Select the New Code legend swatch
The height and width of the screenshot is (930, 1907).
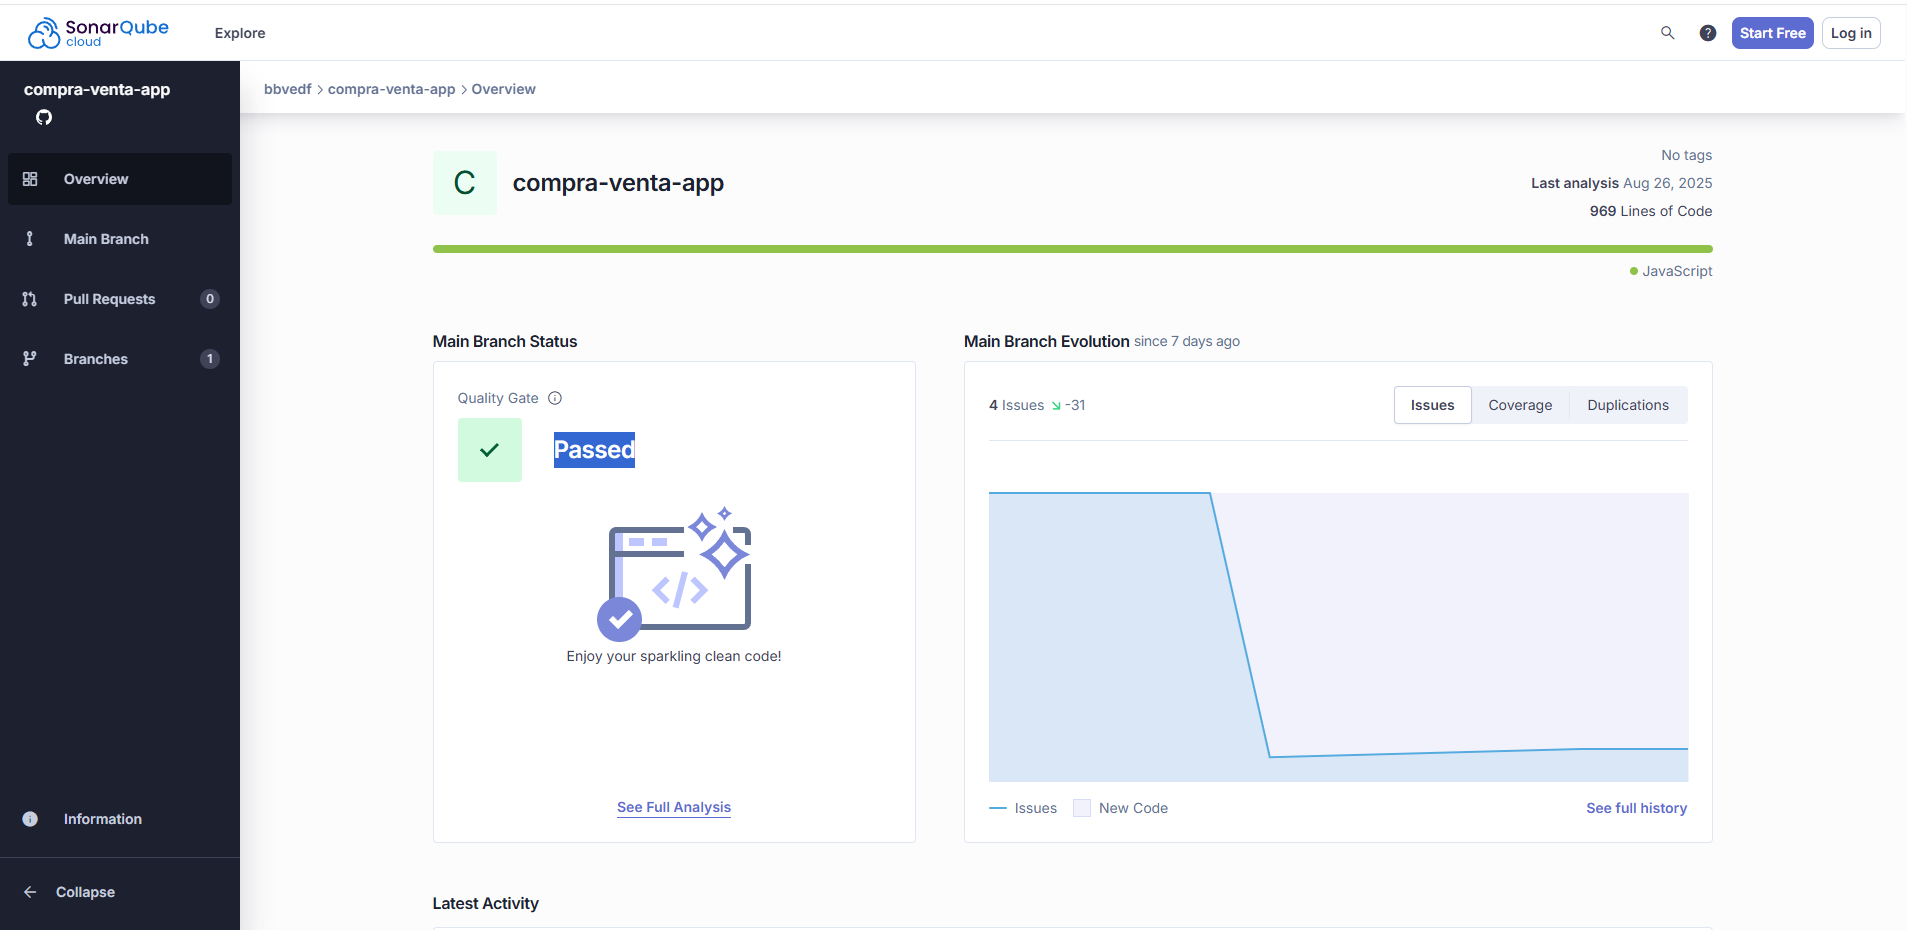[1082, 808]
